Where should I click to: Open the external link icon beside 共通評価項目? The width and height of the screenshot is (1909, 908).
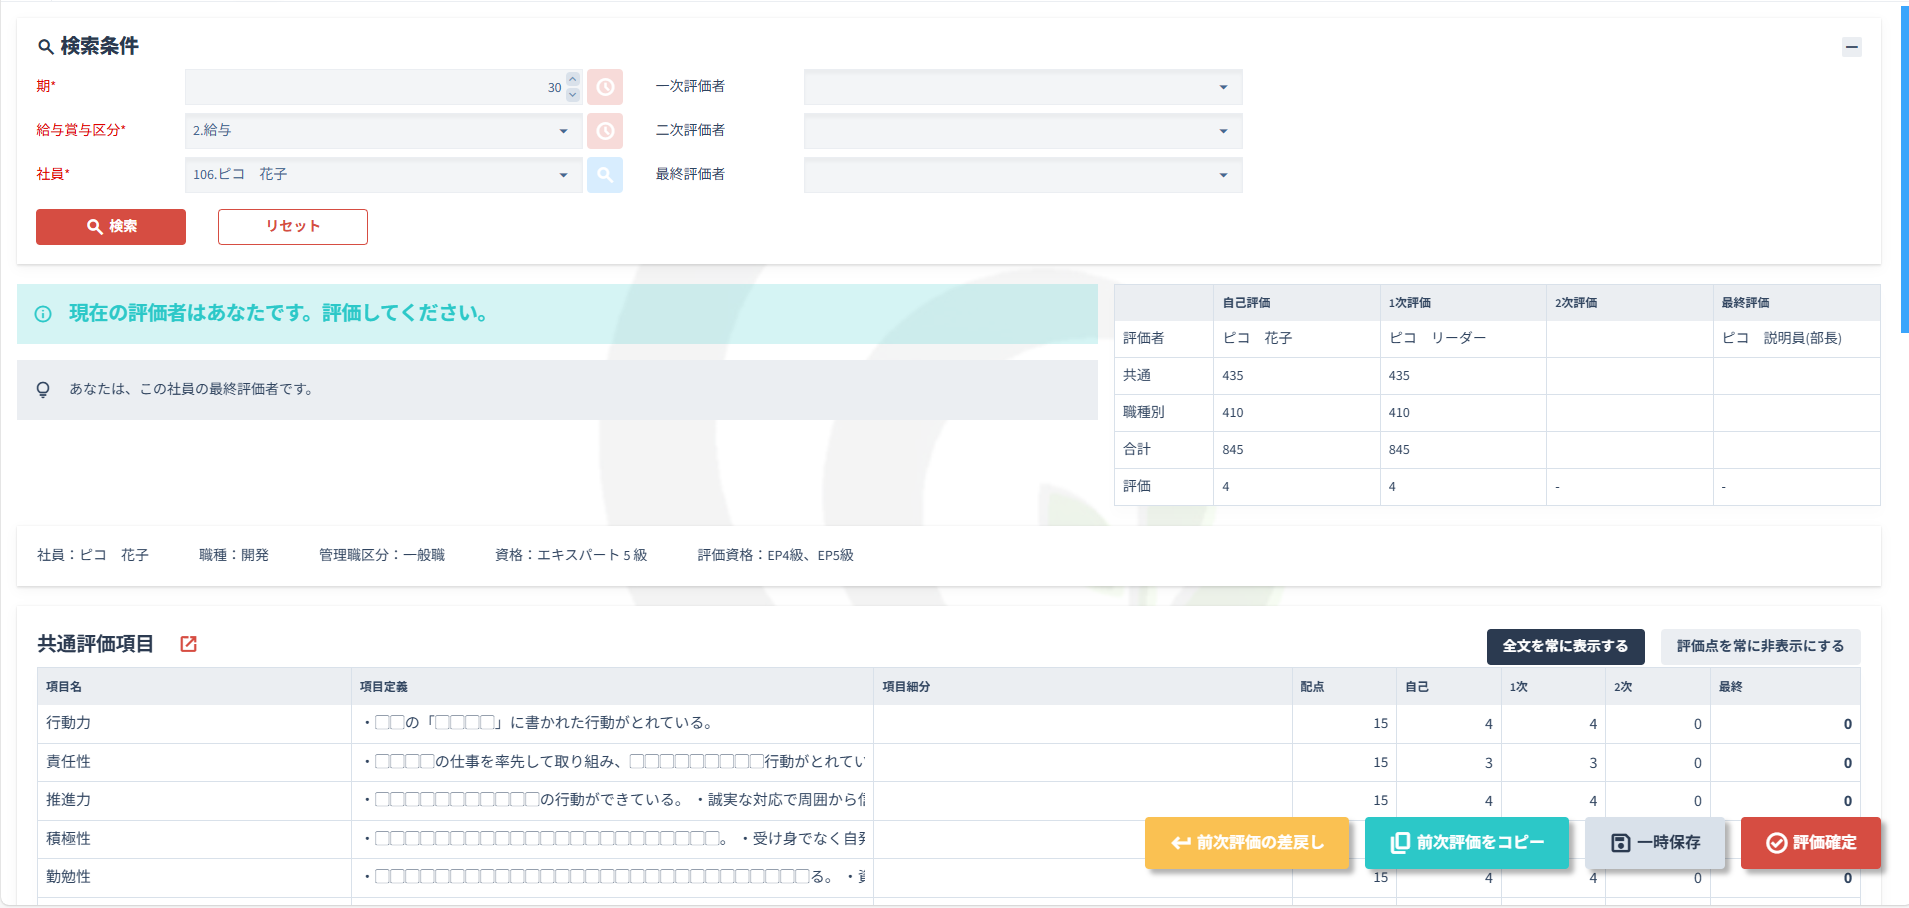pyautogui.click(x=188, y=644)
